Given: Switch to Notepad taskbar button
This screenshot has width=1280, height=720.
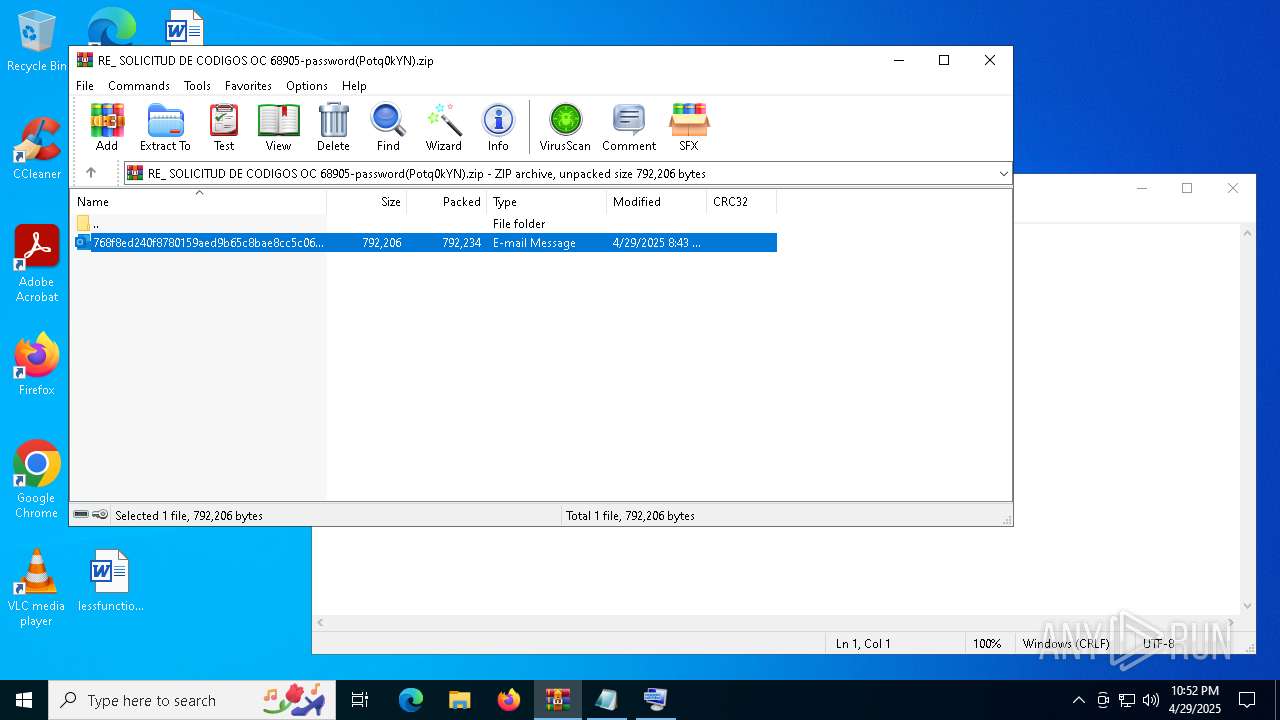Looking at the screenshot, I should [607, 700].
